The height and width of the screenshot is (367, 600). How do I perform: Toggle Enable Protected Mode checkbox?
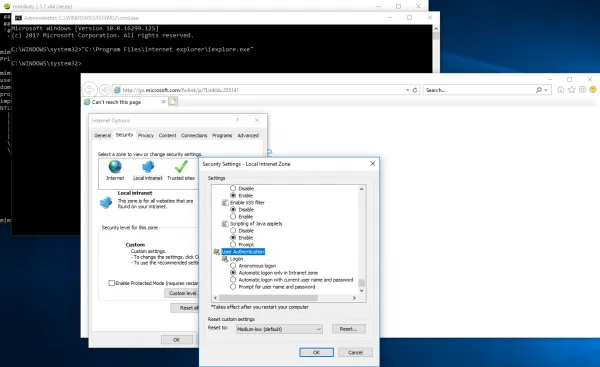(x=111, y=283)
